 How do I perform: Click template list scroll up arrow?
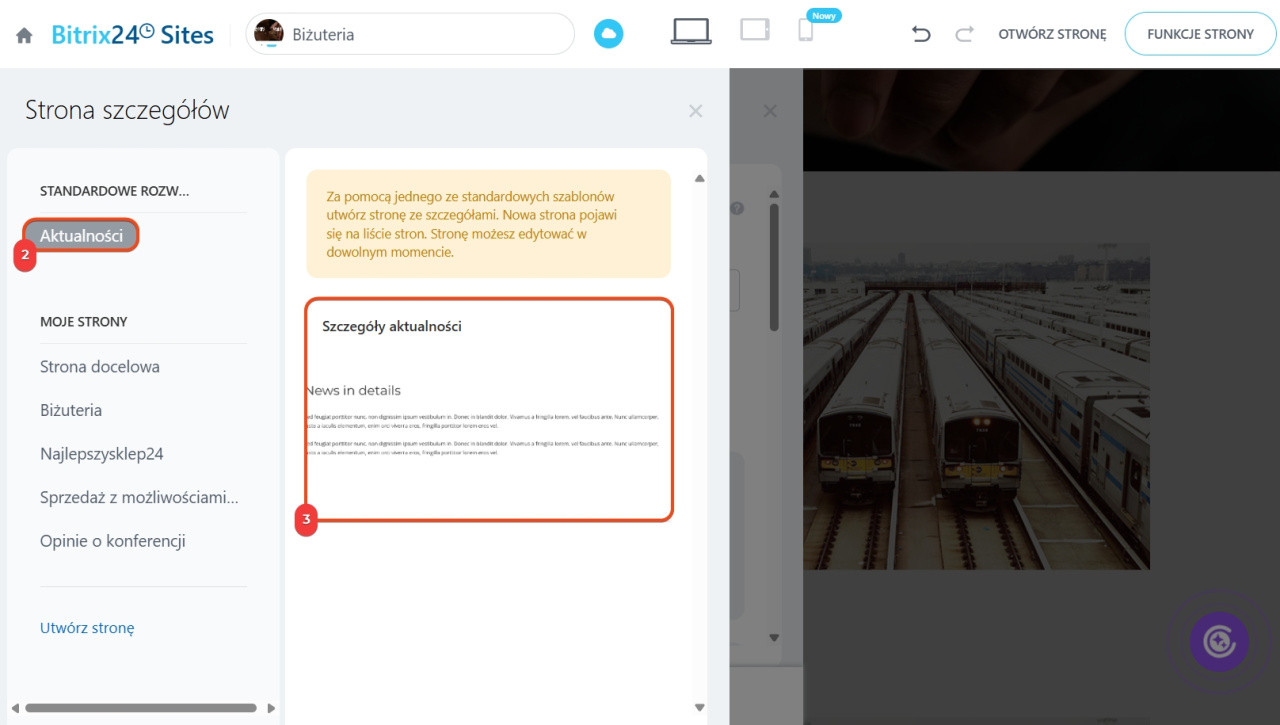point(700,178)
